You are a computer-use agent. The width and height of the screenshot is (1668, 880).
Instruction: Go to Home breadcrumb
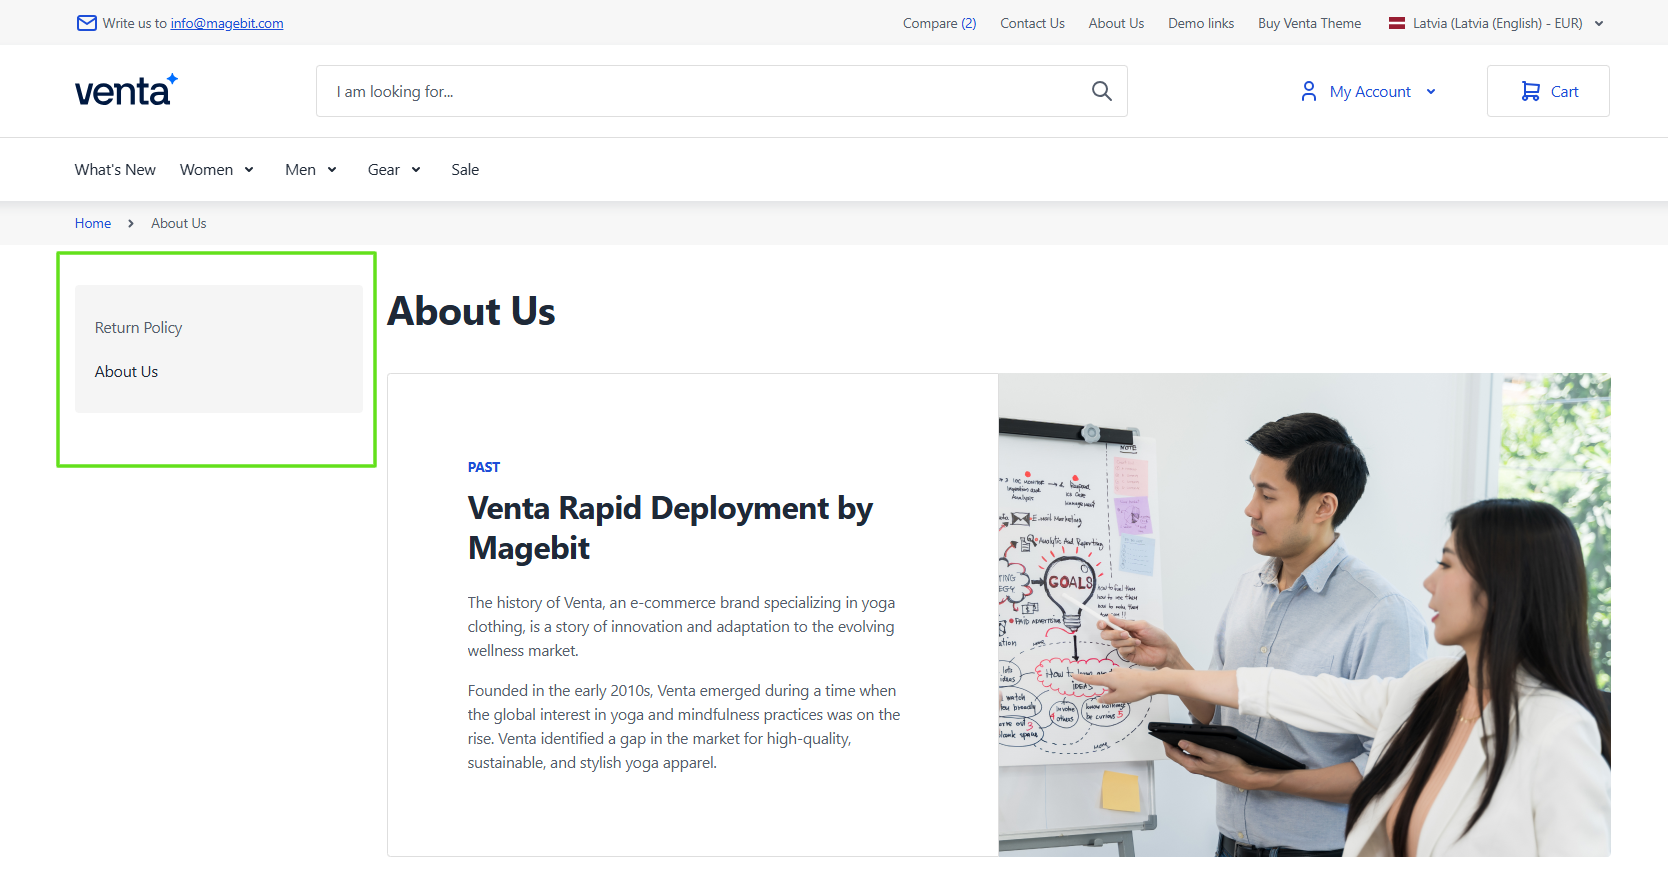[x=93, y=223]
